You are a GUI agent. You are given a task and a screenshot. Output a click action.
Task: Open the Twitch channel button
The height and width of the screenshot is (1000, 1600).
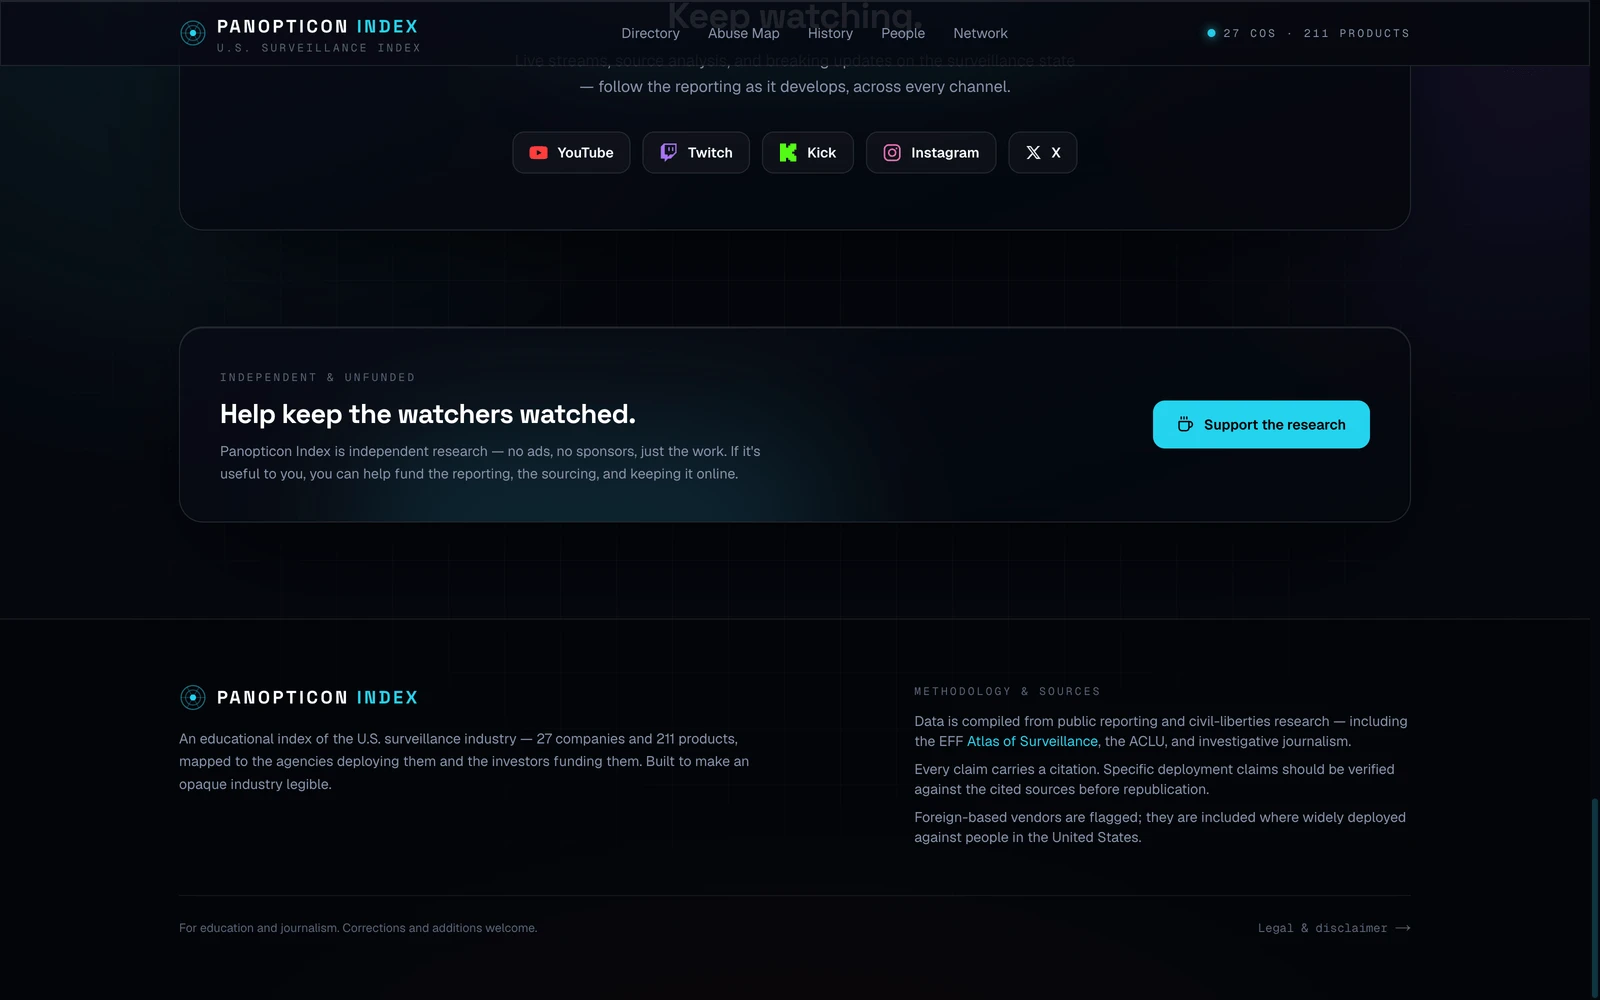(696, 153)
